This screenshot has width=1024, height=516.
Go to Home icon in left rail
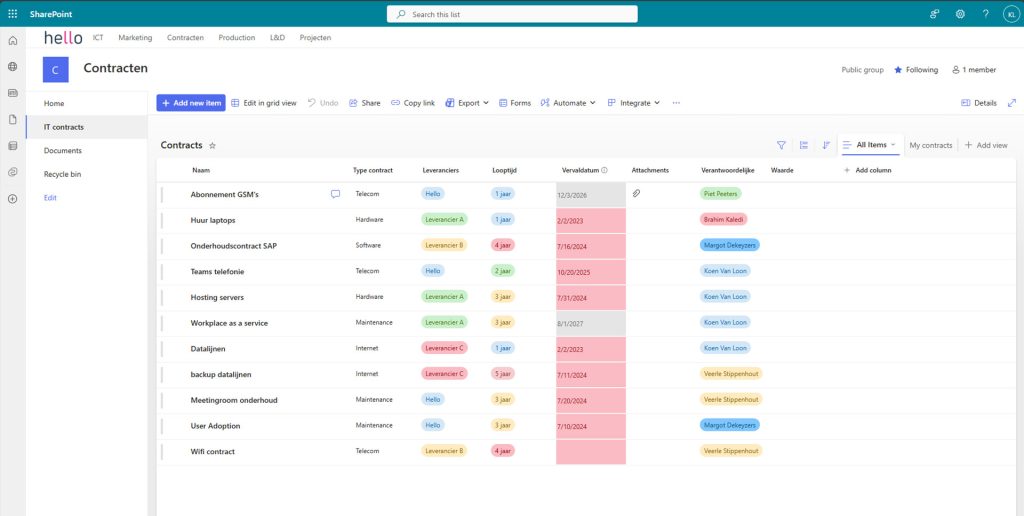[x=12, y=40]
